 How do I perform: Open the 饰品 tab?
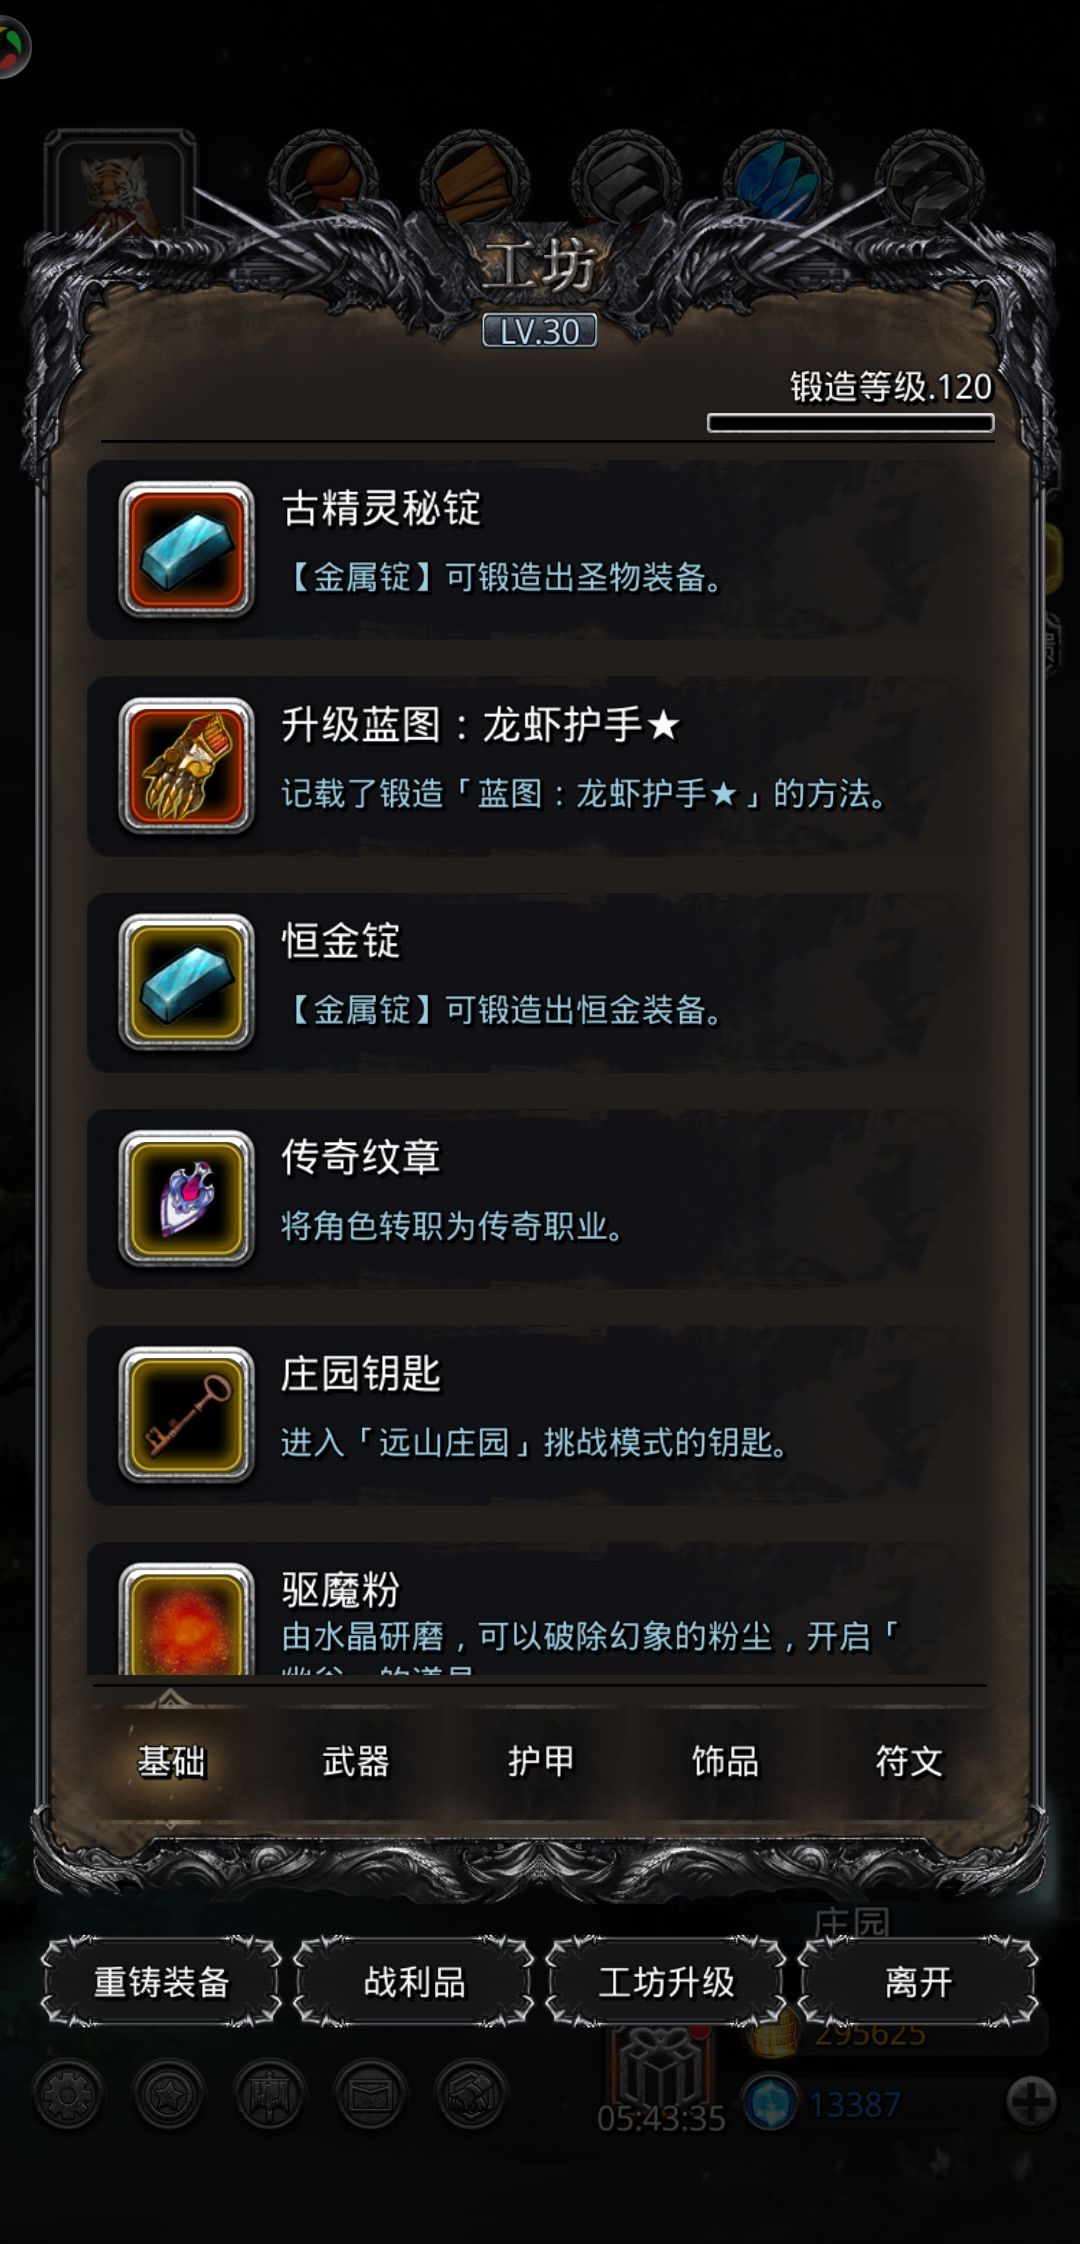click(725, 1761)
